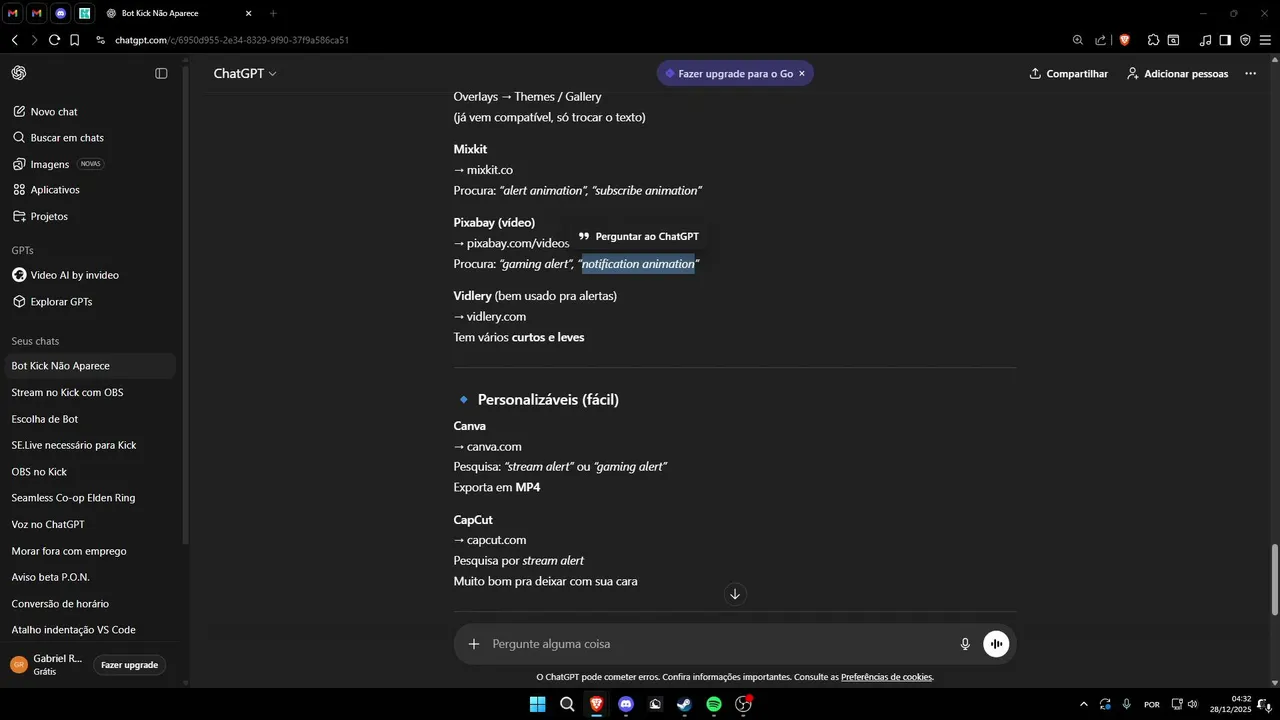Open OBS Studio from the taskbar

(x=743, y=704)
